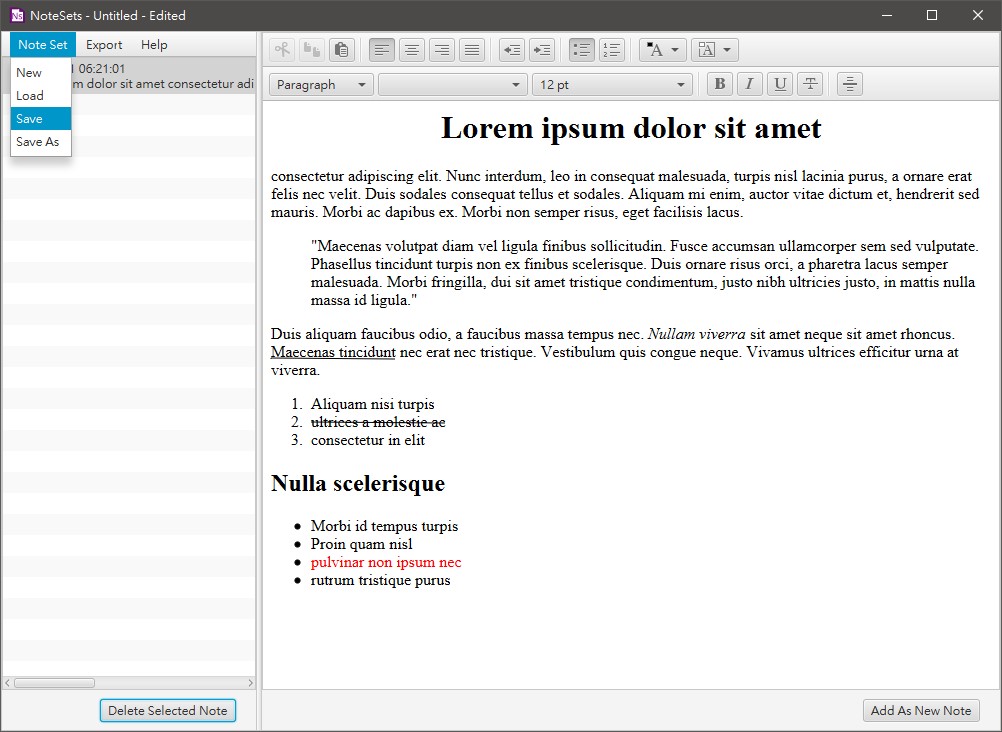The height and width of the screenshot is (732, 1002).
Task: Toggle bold formatting
Action: (719, 85)
